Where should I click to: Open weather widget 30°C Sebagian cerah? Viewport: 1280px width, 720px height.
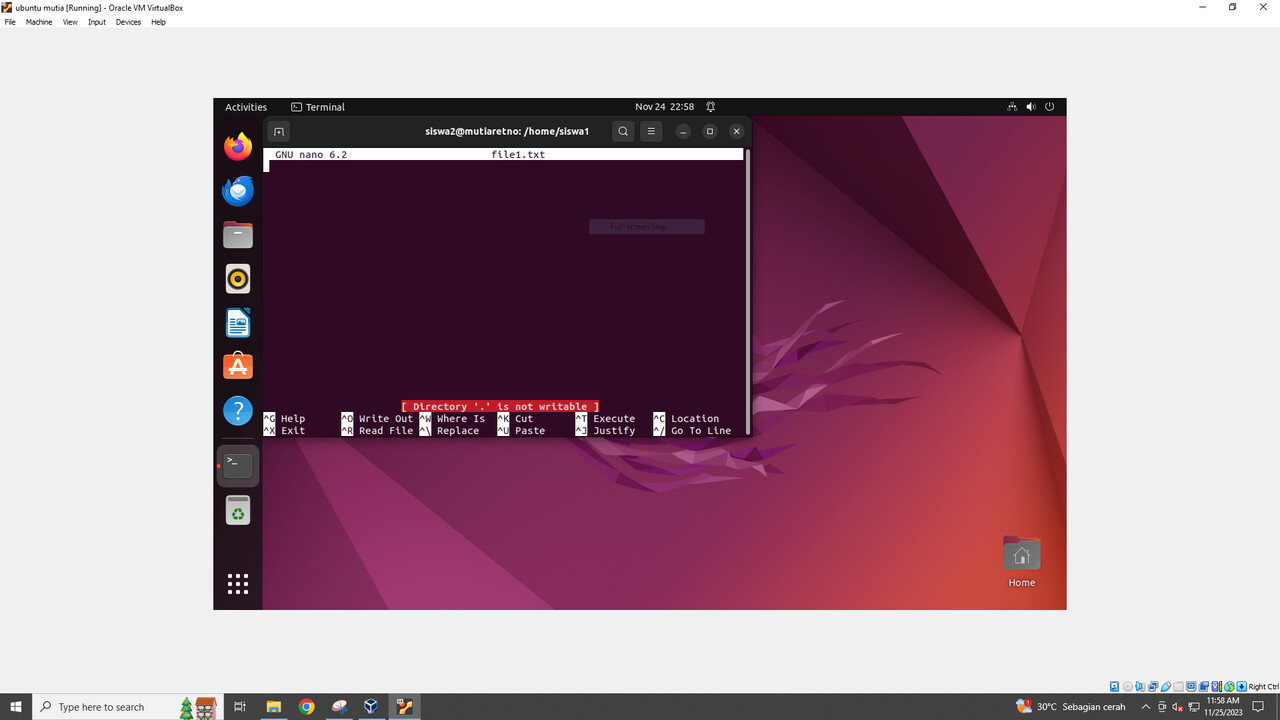(1071, 707)
